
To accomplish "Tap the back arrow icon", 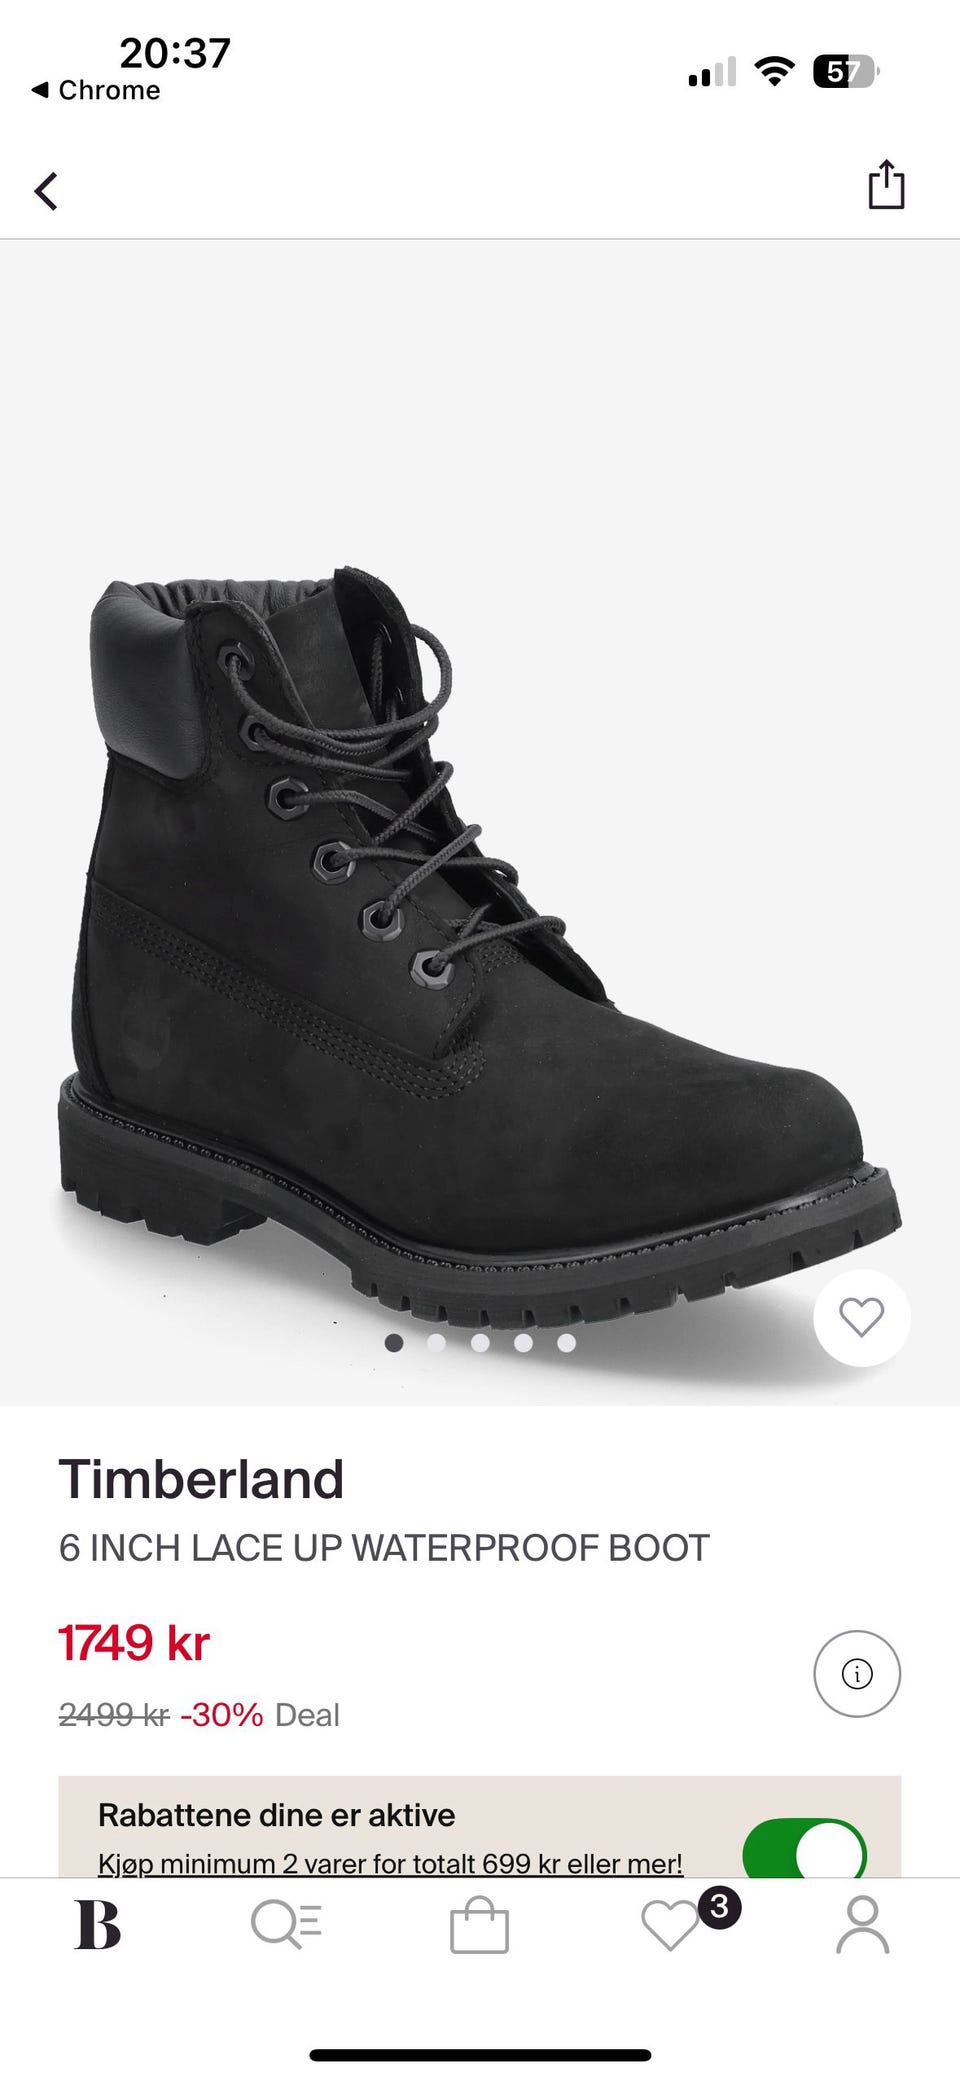I will coord(46,191).
